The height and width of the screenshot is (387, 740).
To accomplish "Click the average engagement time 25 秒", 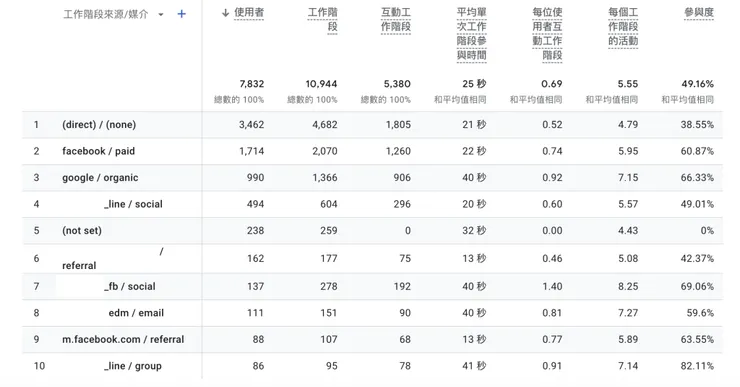I will (474, 84).
